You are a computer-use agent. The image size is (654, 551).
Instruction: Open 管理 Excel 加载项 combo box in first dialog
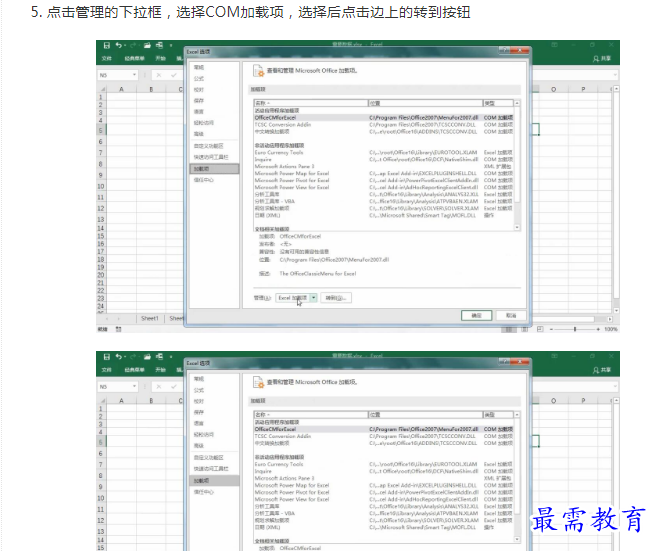(296, 298)
